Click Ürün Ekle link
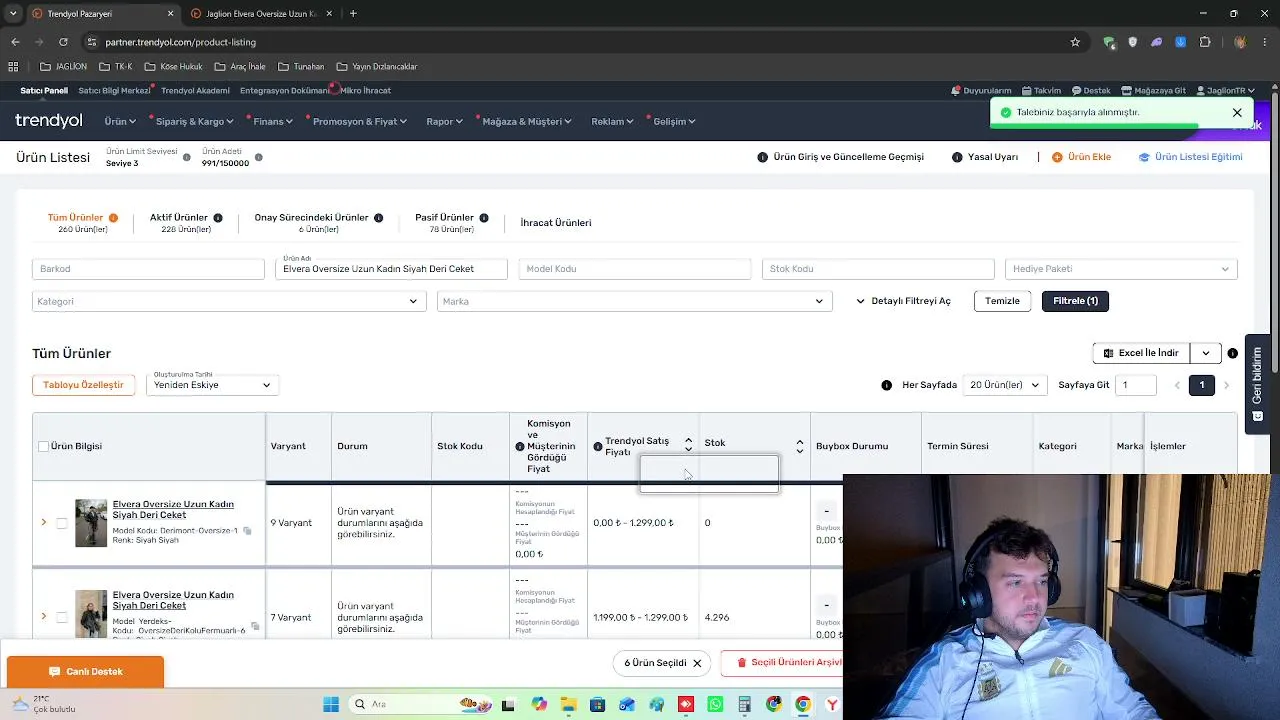This screenshot has width=1280, height=720. (1081, 157)
